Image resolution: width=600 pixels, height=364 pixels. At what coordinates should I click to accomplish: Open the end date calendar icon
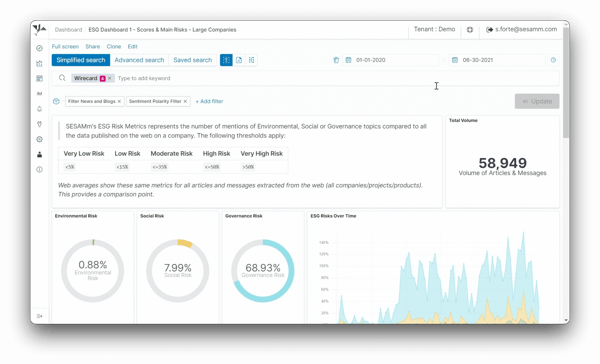click(x=455, y=60)
